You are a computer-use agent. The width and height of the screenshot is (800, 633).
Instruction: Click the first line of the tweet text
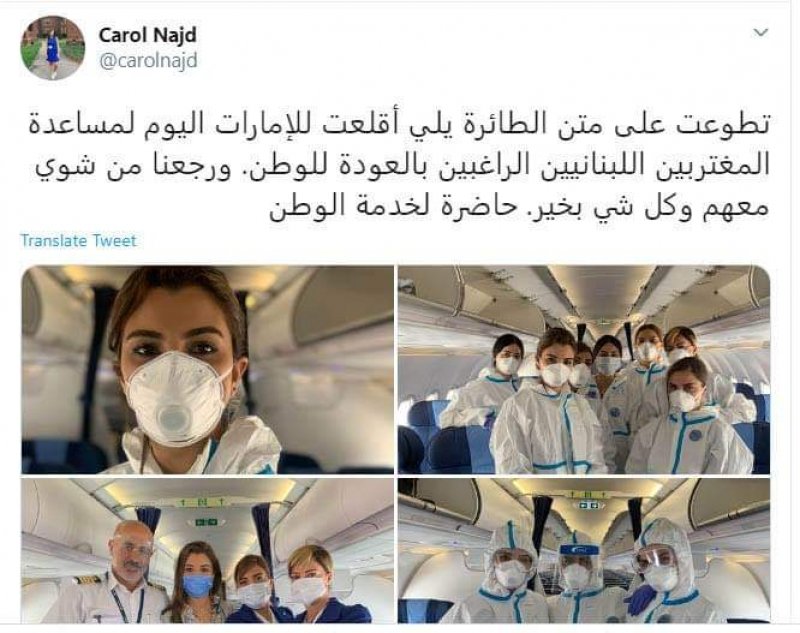[x=401, y=124]
